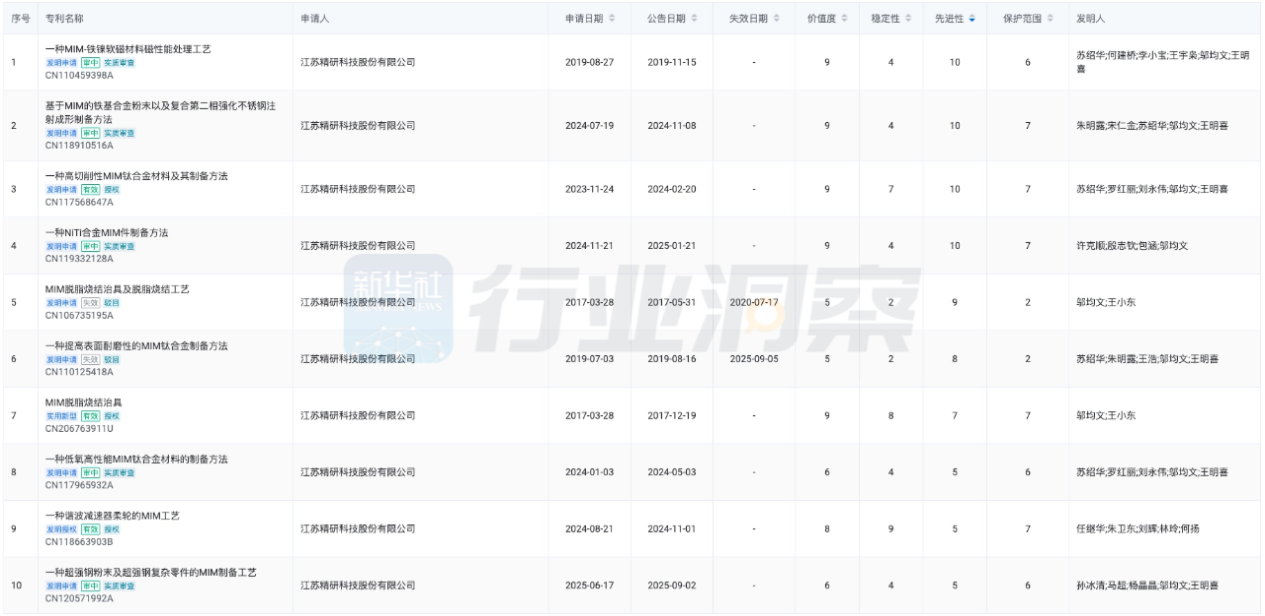Click the 审中 status tag in row 1
Screen dimensions: 1265x616
tap(90, 62)
